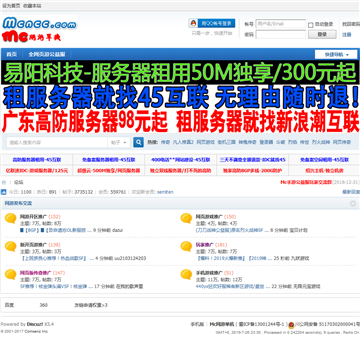Open the 论坛 breadcrumb link

(x=18, y=182)
